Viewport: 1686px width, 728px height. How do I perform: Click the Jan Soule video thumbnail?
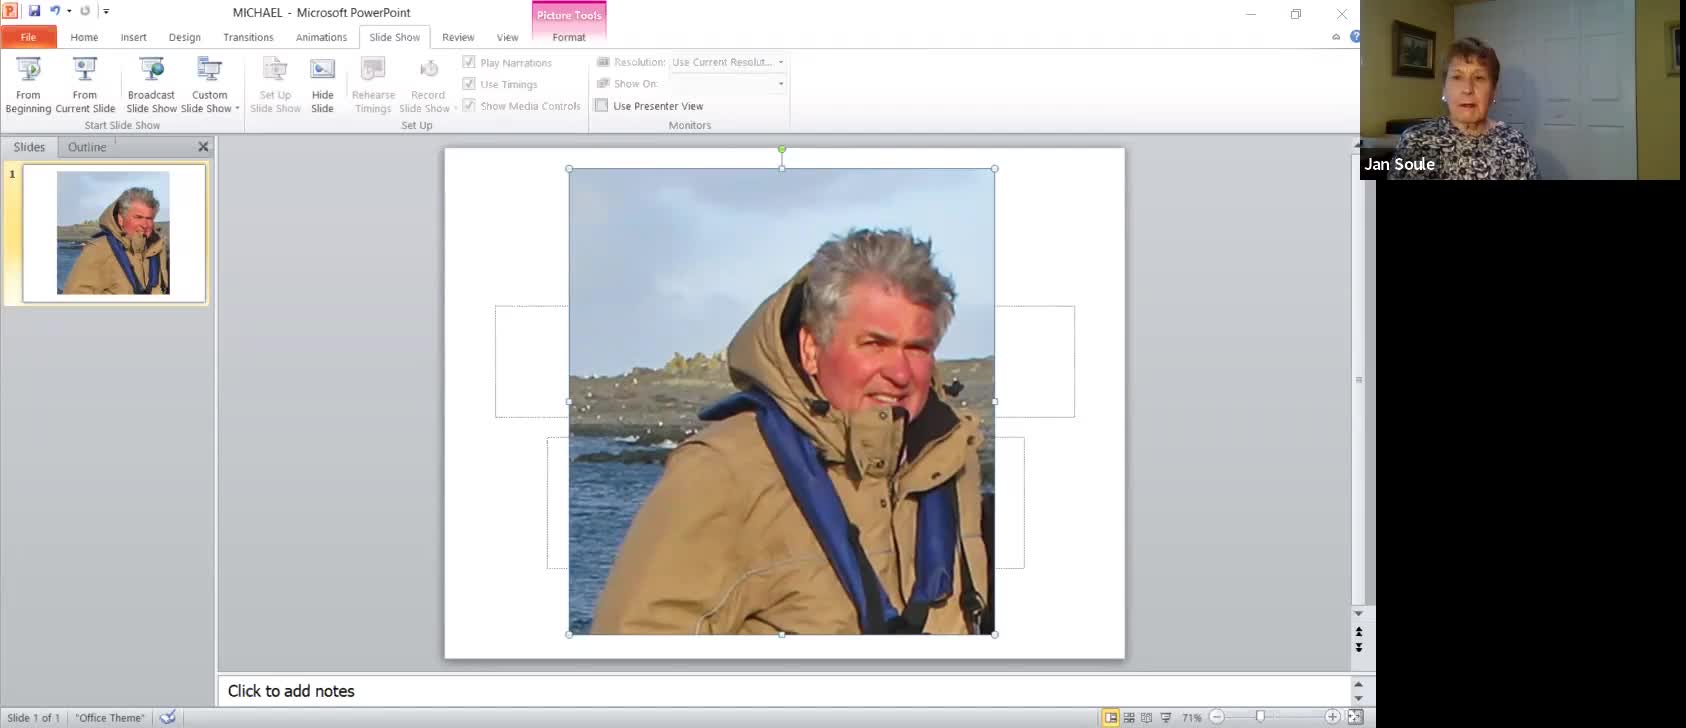coord(1520,90)
